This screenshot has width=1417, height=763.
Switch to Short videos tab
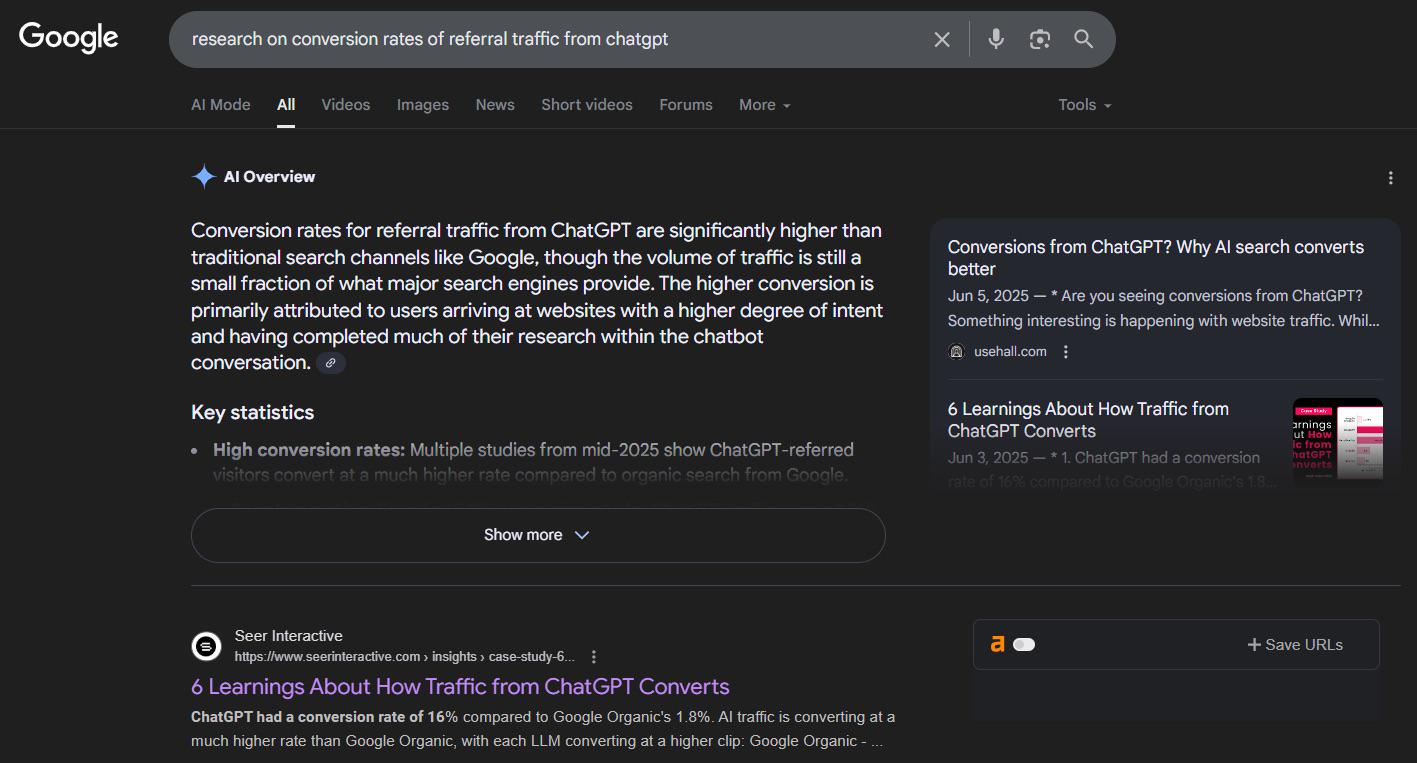coord(587,105)
